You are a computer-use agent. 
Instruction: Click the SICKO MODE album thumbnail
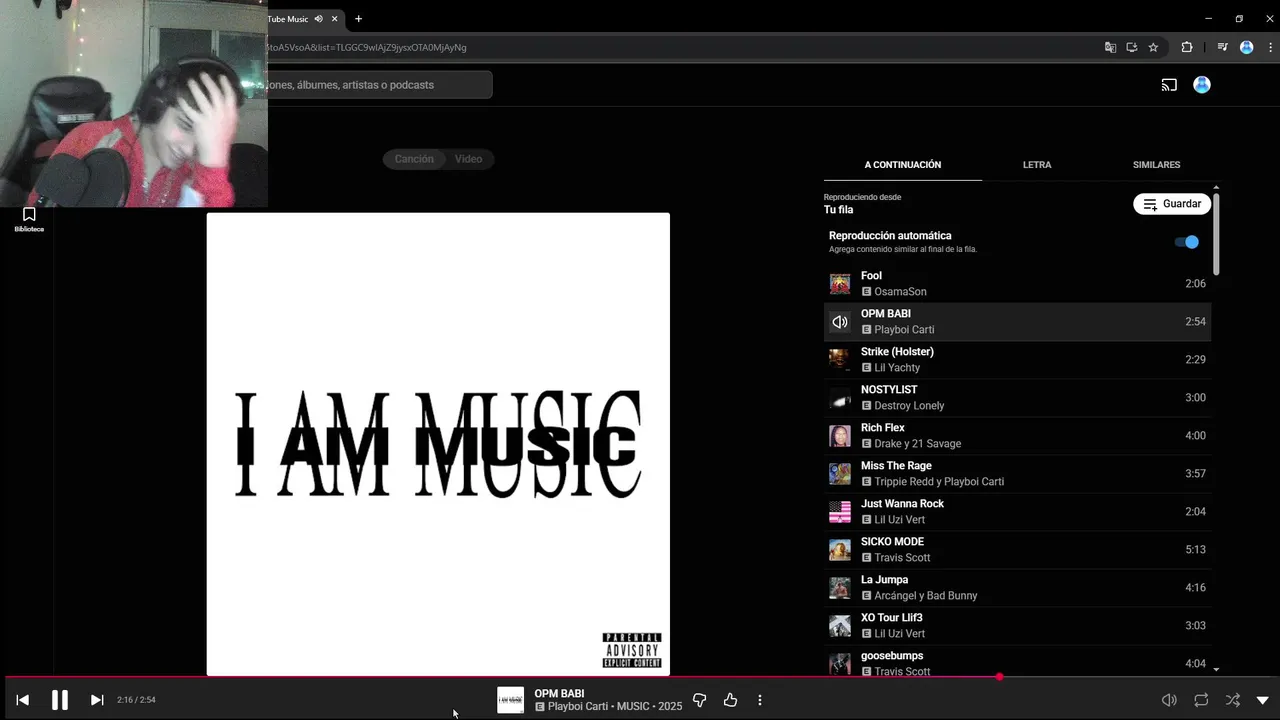coord(840,550)
